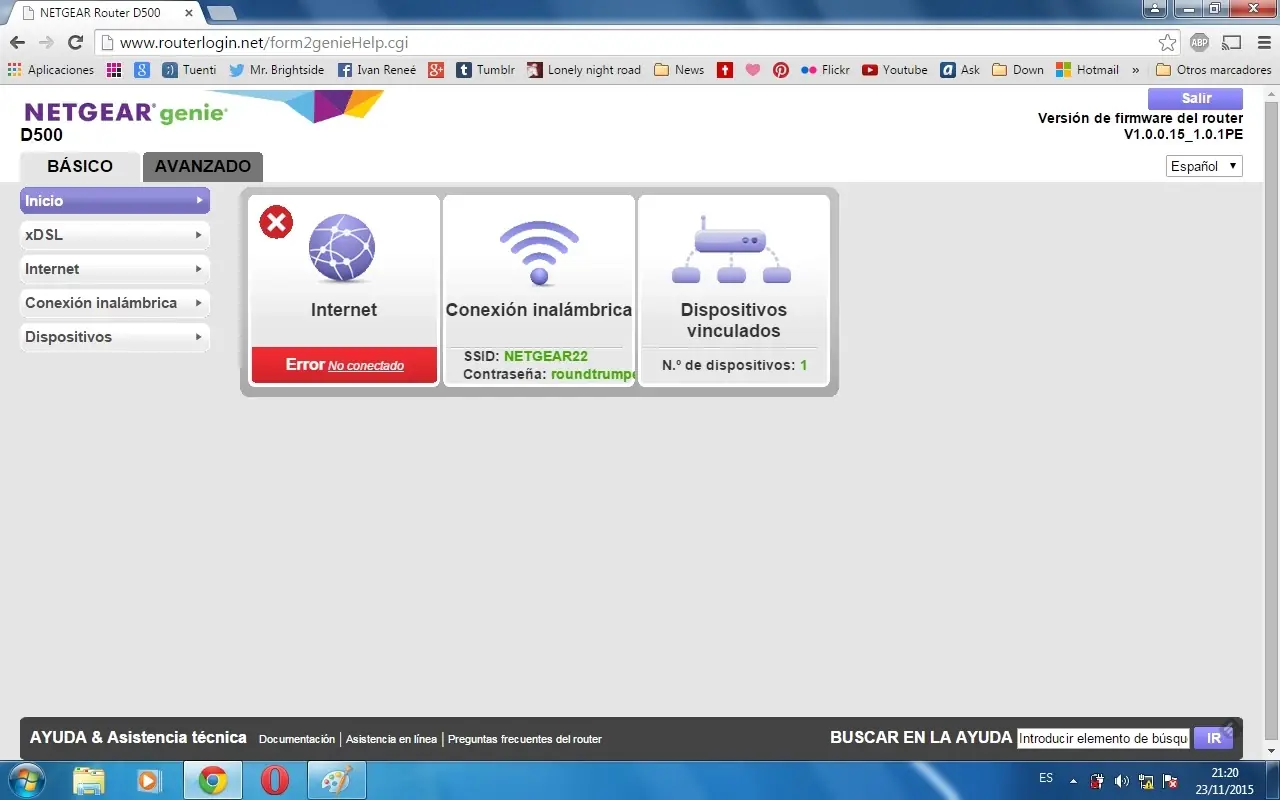1280x800 pixels.
Task: Open Preguntas frecuentes del router link
Action: click(525, 739)
